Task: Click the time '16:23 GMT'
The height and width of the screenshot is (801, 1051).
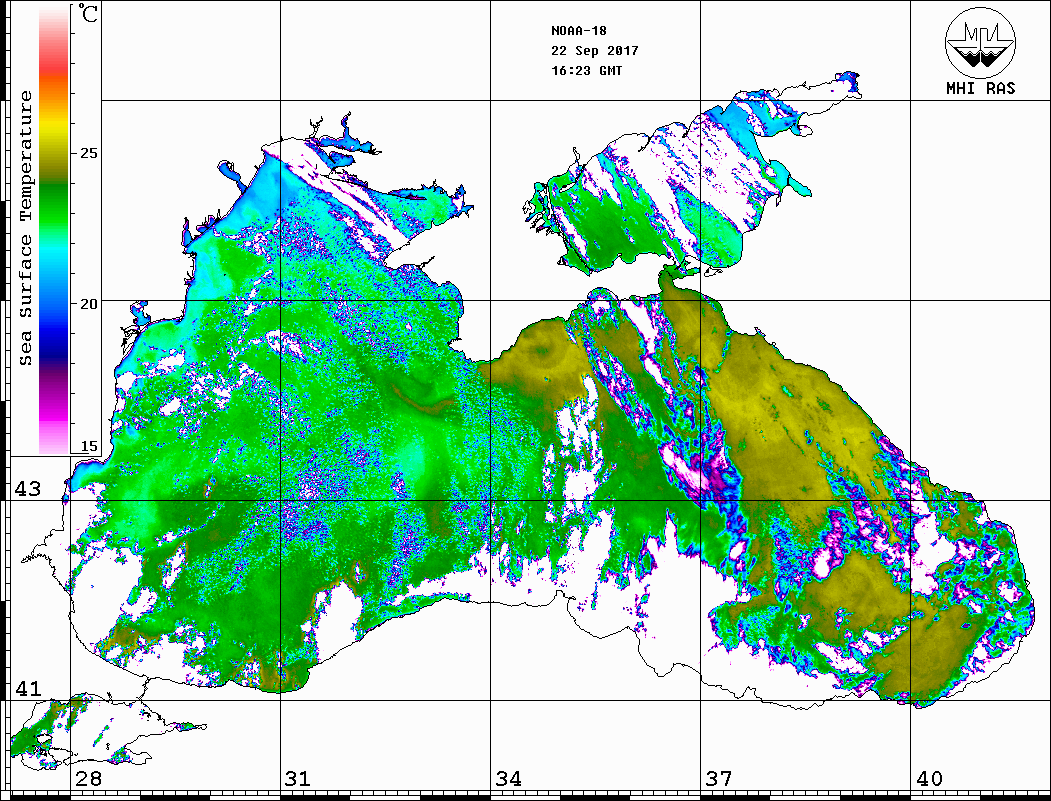Action: pyautogui.click(x=586, y=70)
